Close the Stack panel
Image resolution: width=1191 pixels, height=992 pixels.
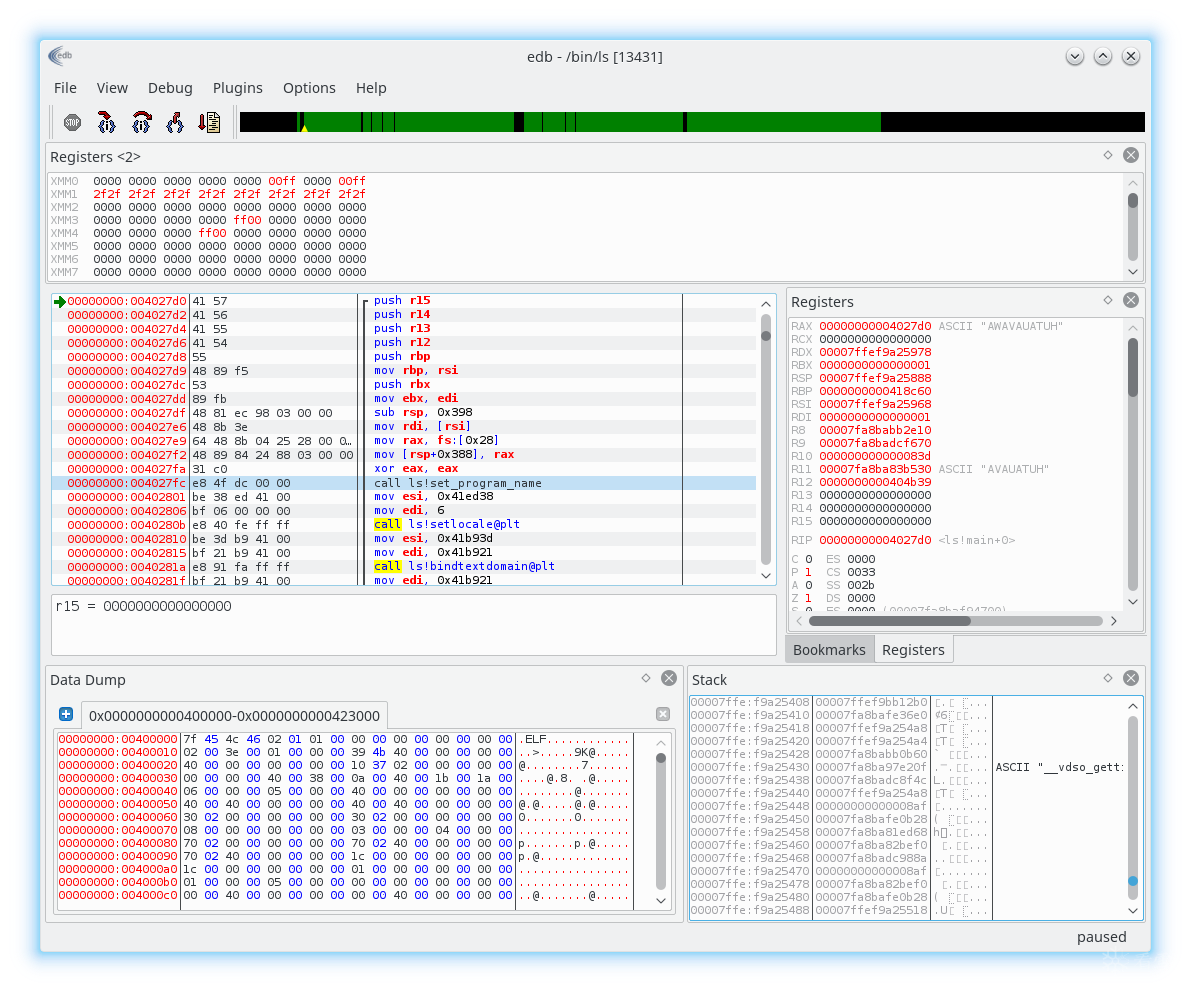[1131, 678]
